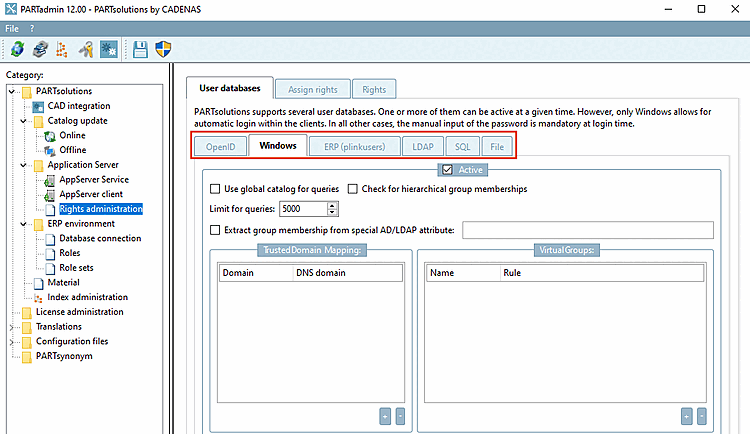This screenshot has width=750, height=434.
Task: Click the stacked servers toolbar icon
Action: pyautogui.click(x=40, y=49)
